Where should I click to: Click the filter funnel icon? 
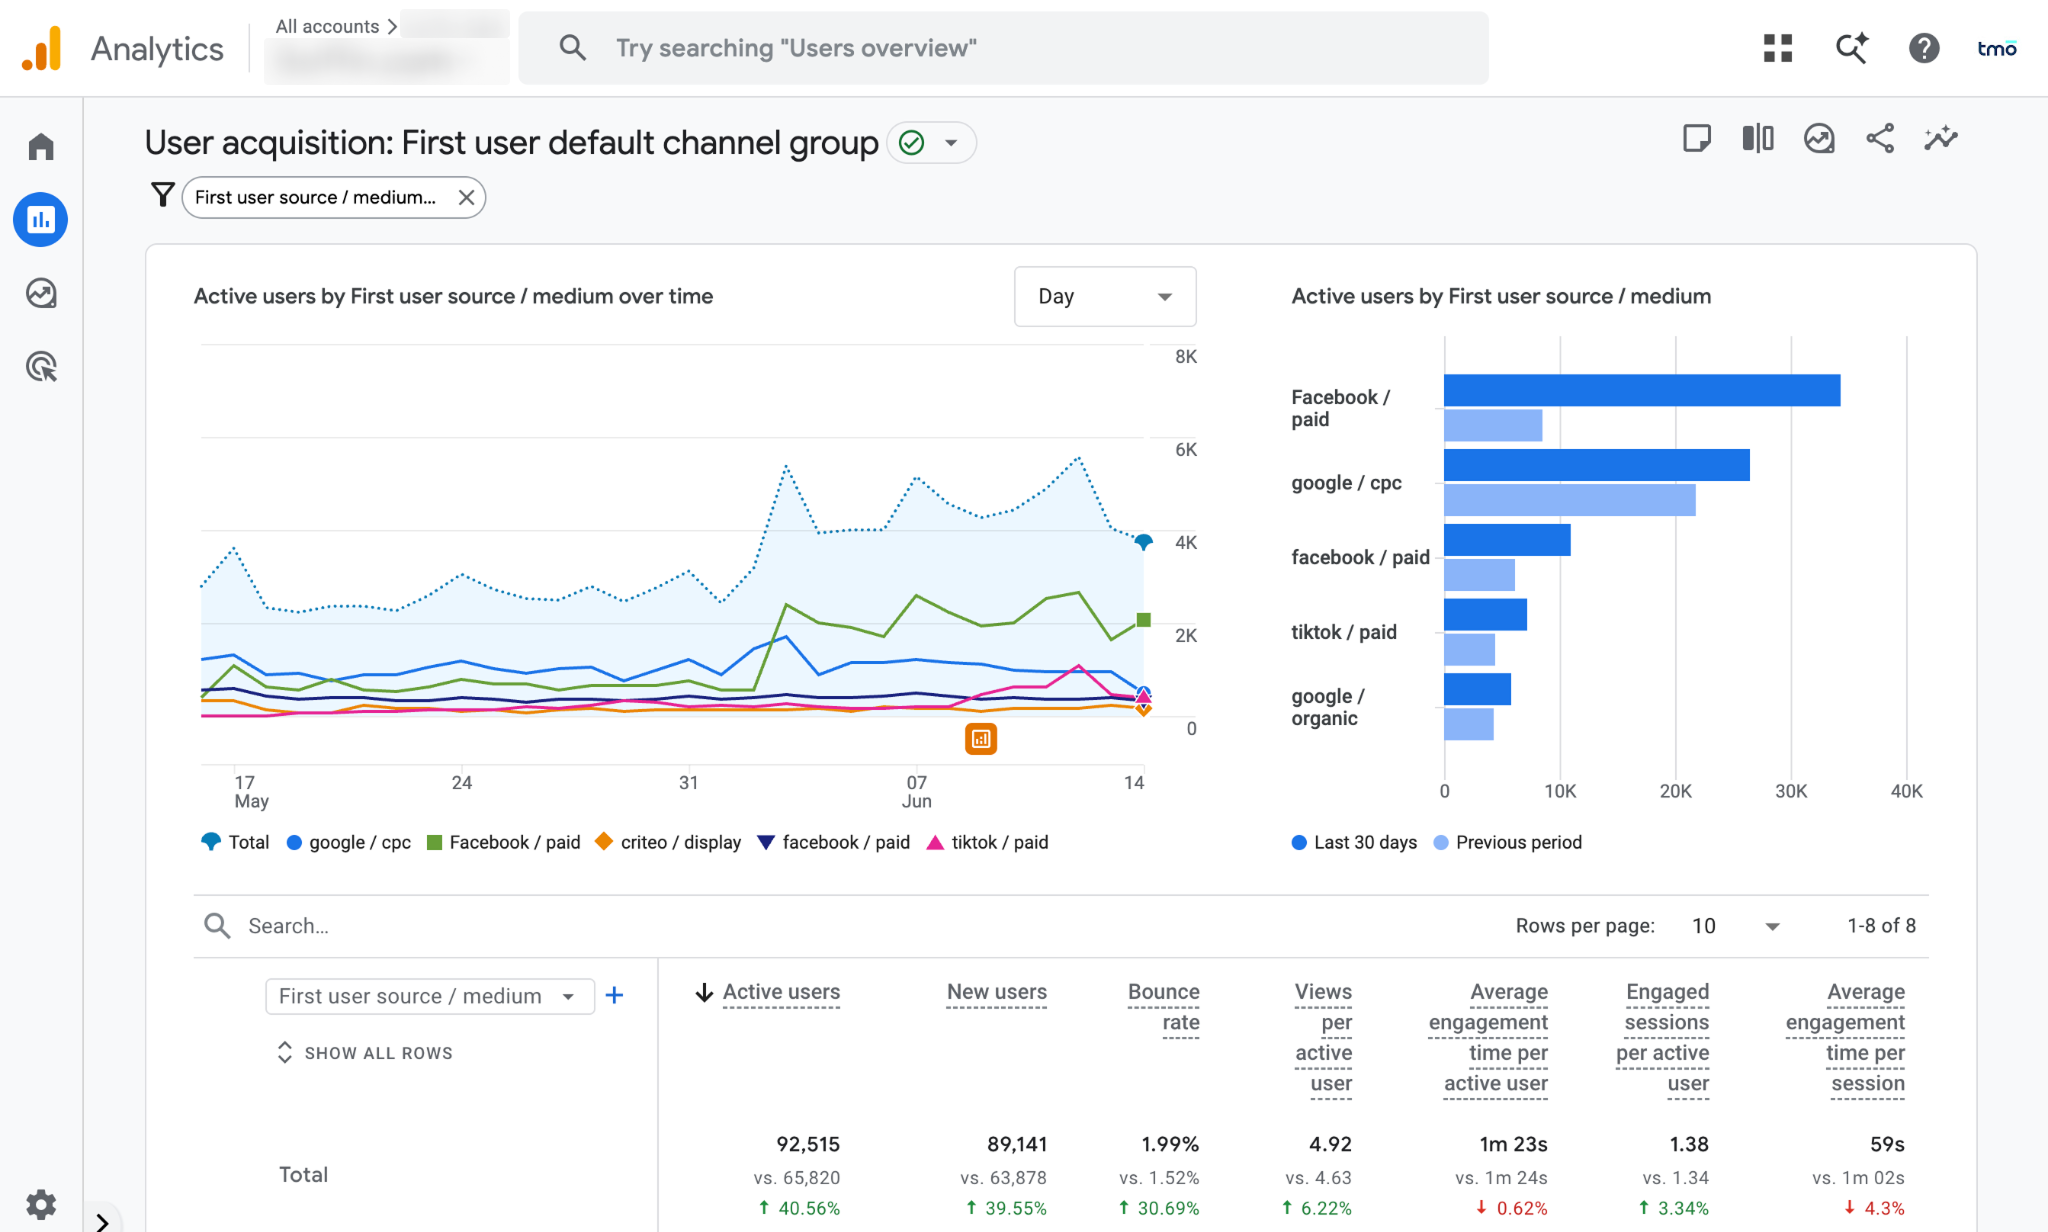162,195
